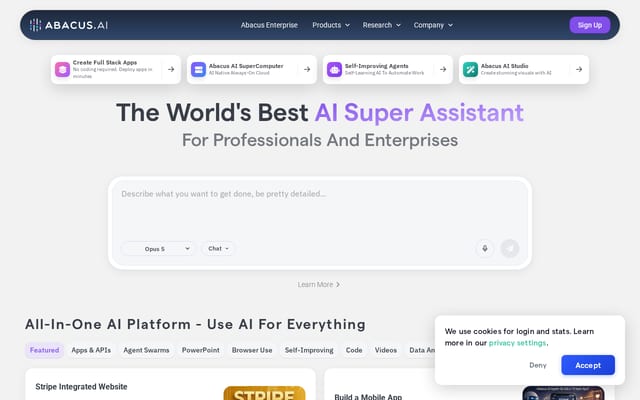Expand the Company dropdown menu
The image size is (640, 400).
click(x=433, y=25)
